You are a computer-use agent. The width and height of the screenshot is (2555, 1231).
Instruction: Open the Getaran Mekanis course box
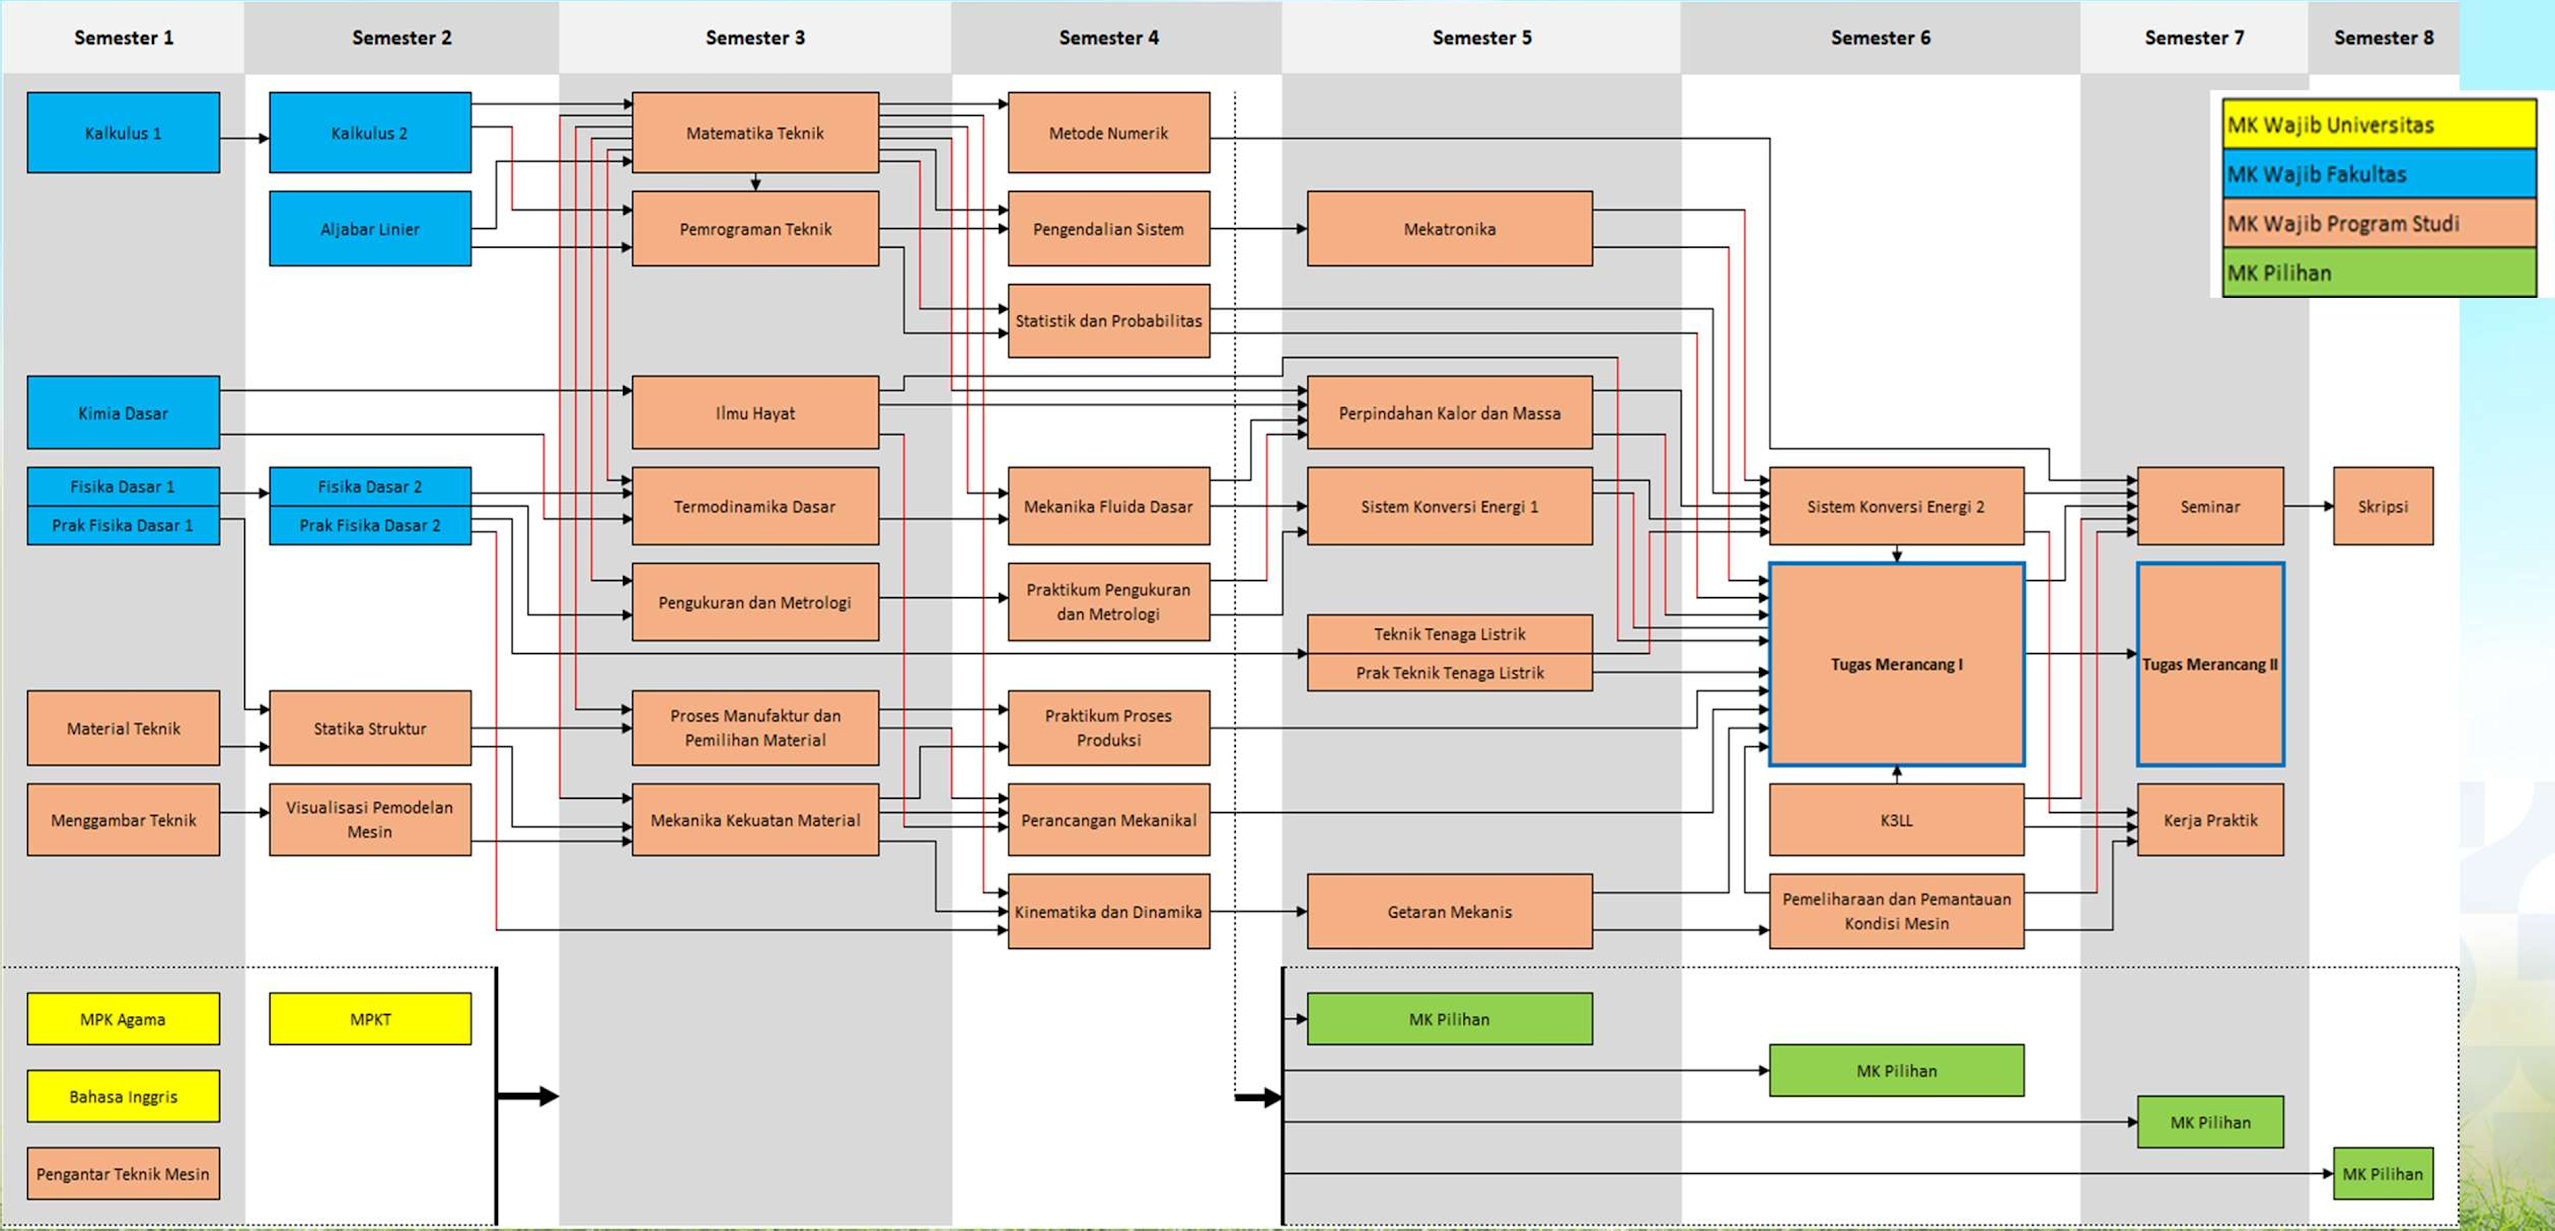[x=1449, y=911]
